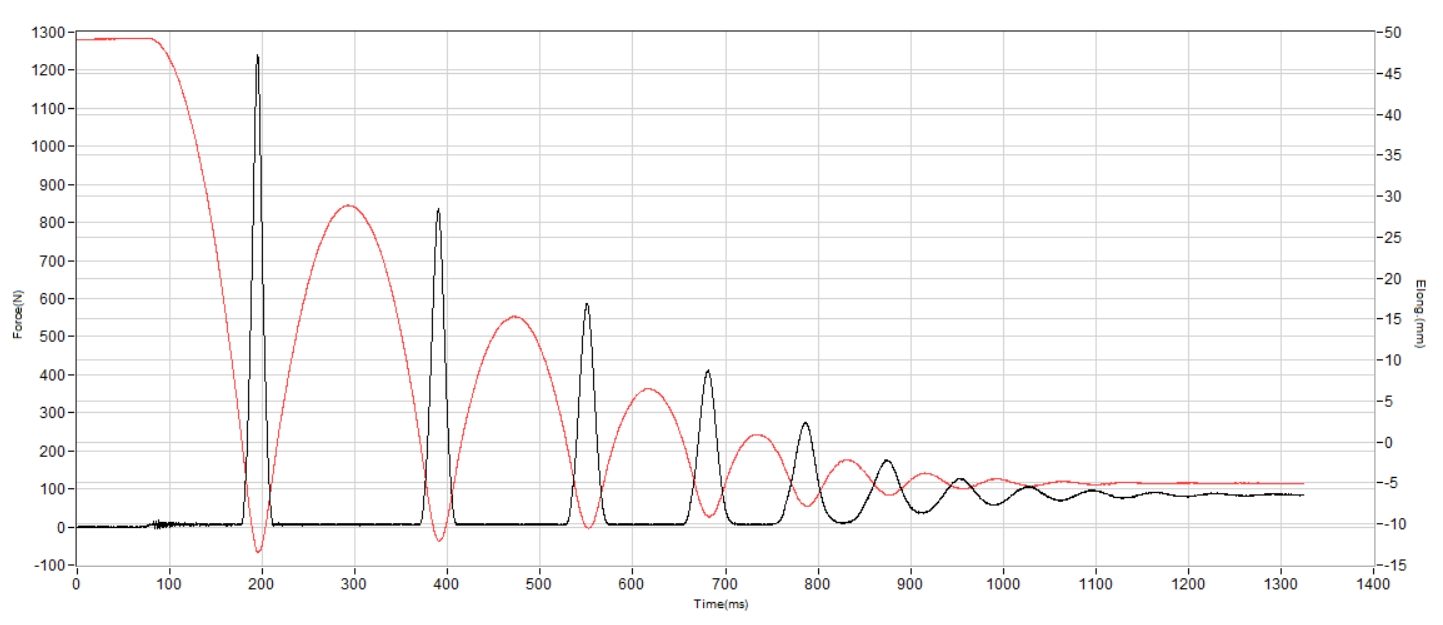The image size is (1443, 625).
Task: Click the Time(ms) axis title
Action: 722,605
